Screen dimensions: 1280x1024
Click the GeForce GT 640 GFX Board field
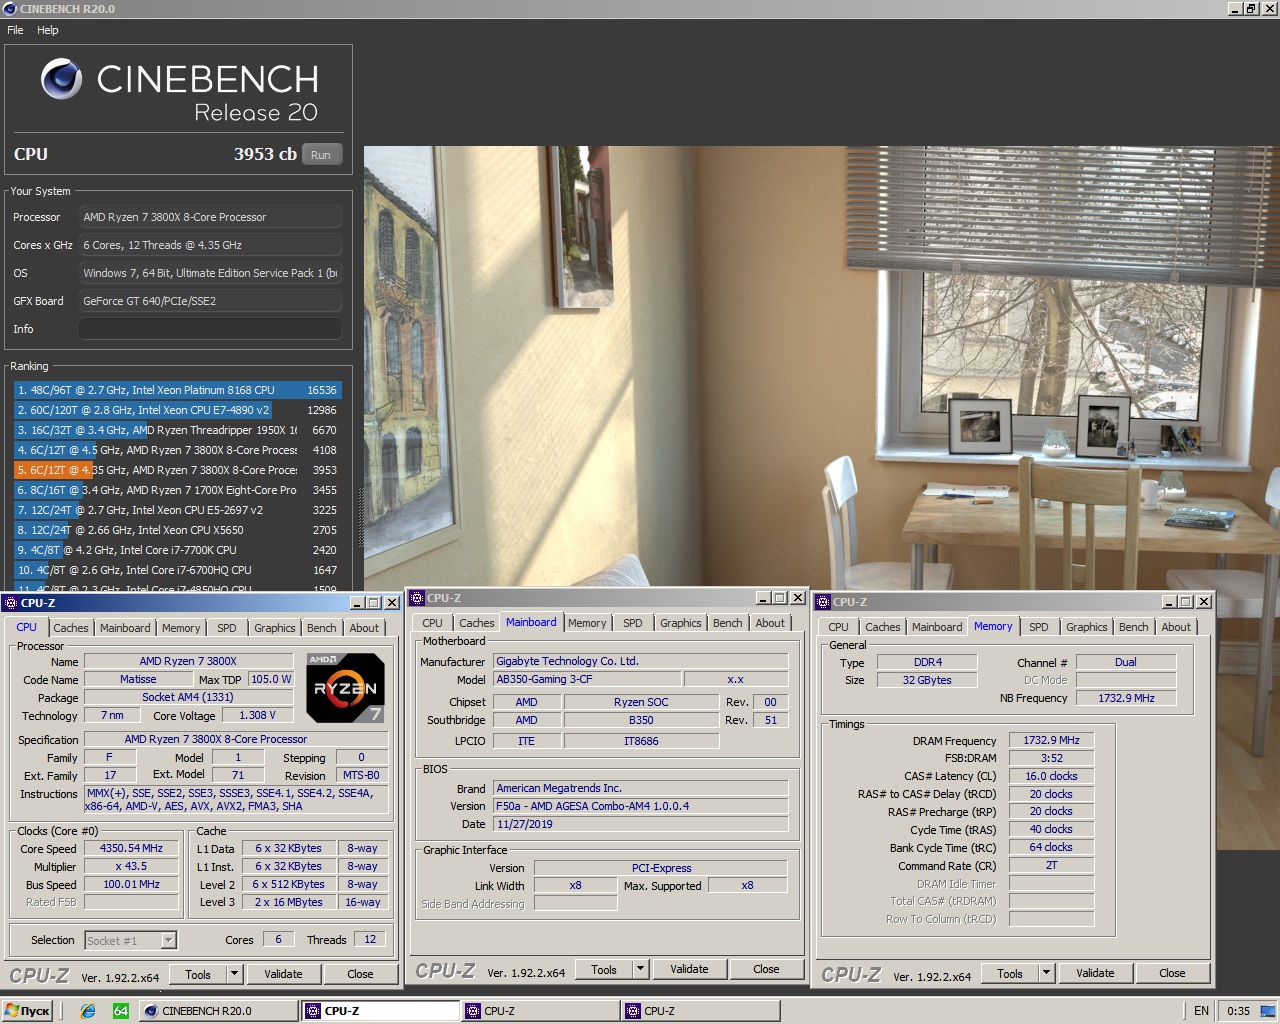coord(210,301)
